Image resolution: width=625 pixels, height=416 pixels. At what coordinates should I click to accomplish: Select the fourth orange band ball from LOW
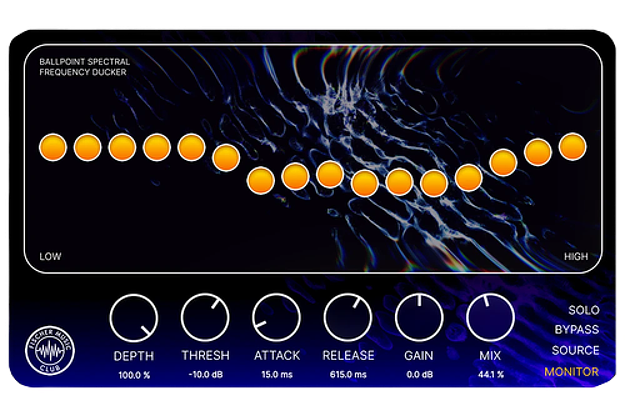tap(157, 147)
